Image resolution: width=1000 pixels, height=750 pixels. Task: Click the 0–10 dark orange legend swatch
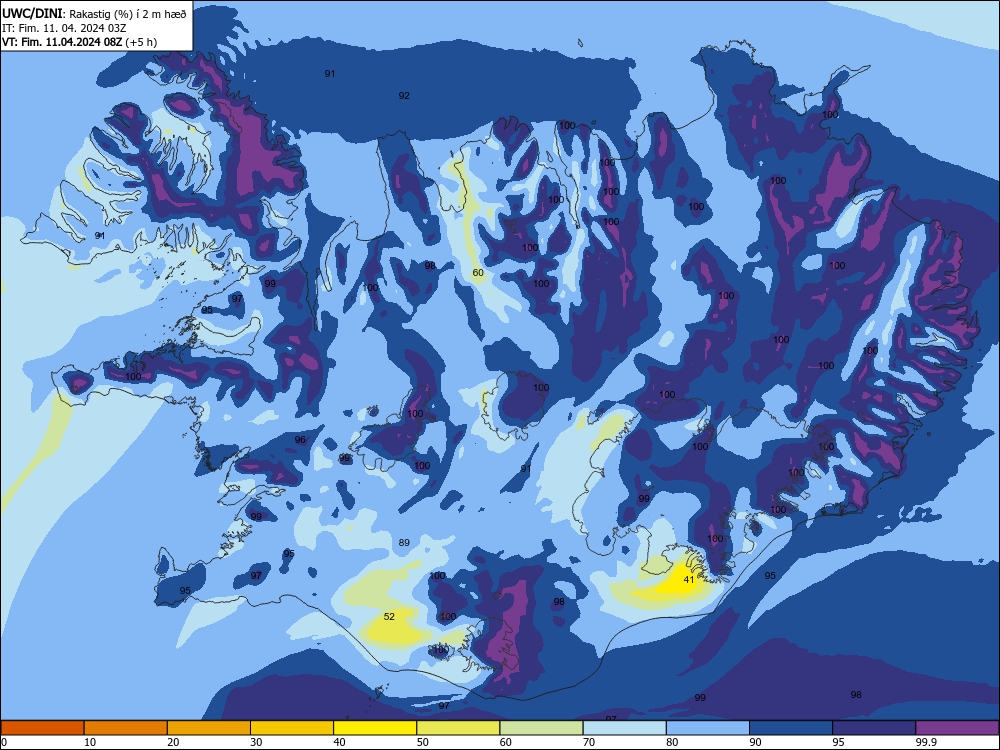42,728
